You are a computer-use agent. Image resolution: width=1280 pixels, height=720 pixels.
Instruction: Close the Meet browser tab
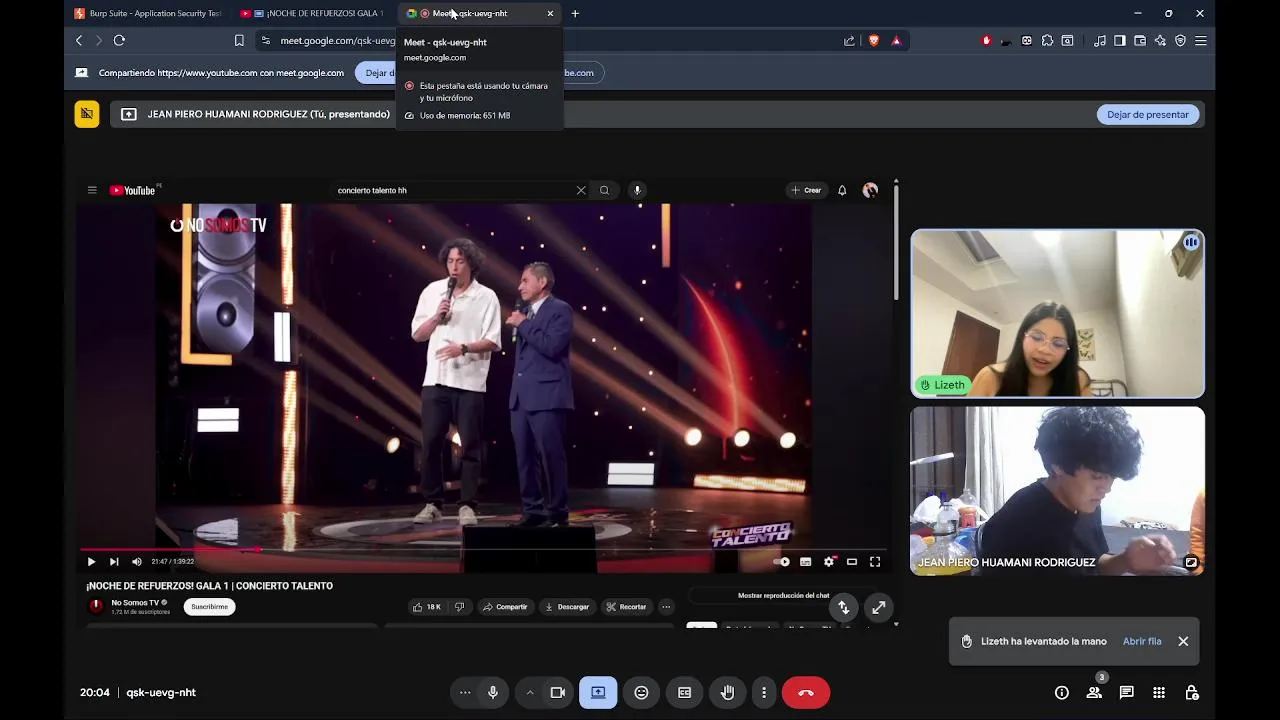pos(550,13)
